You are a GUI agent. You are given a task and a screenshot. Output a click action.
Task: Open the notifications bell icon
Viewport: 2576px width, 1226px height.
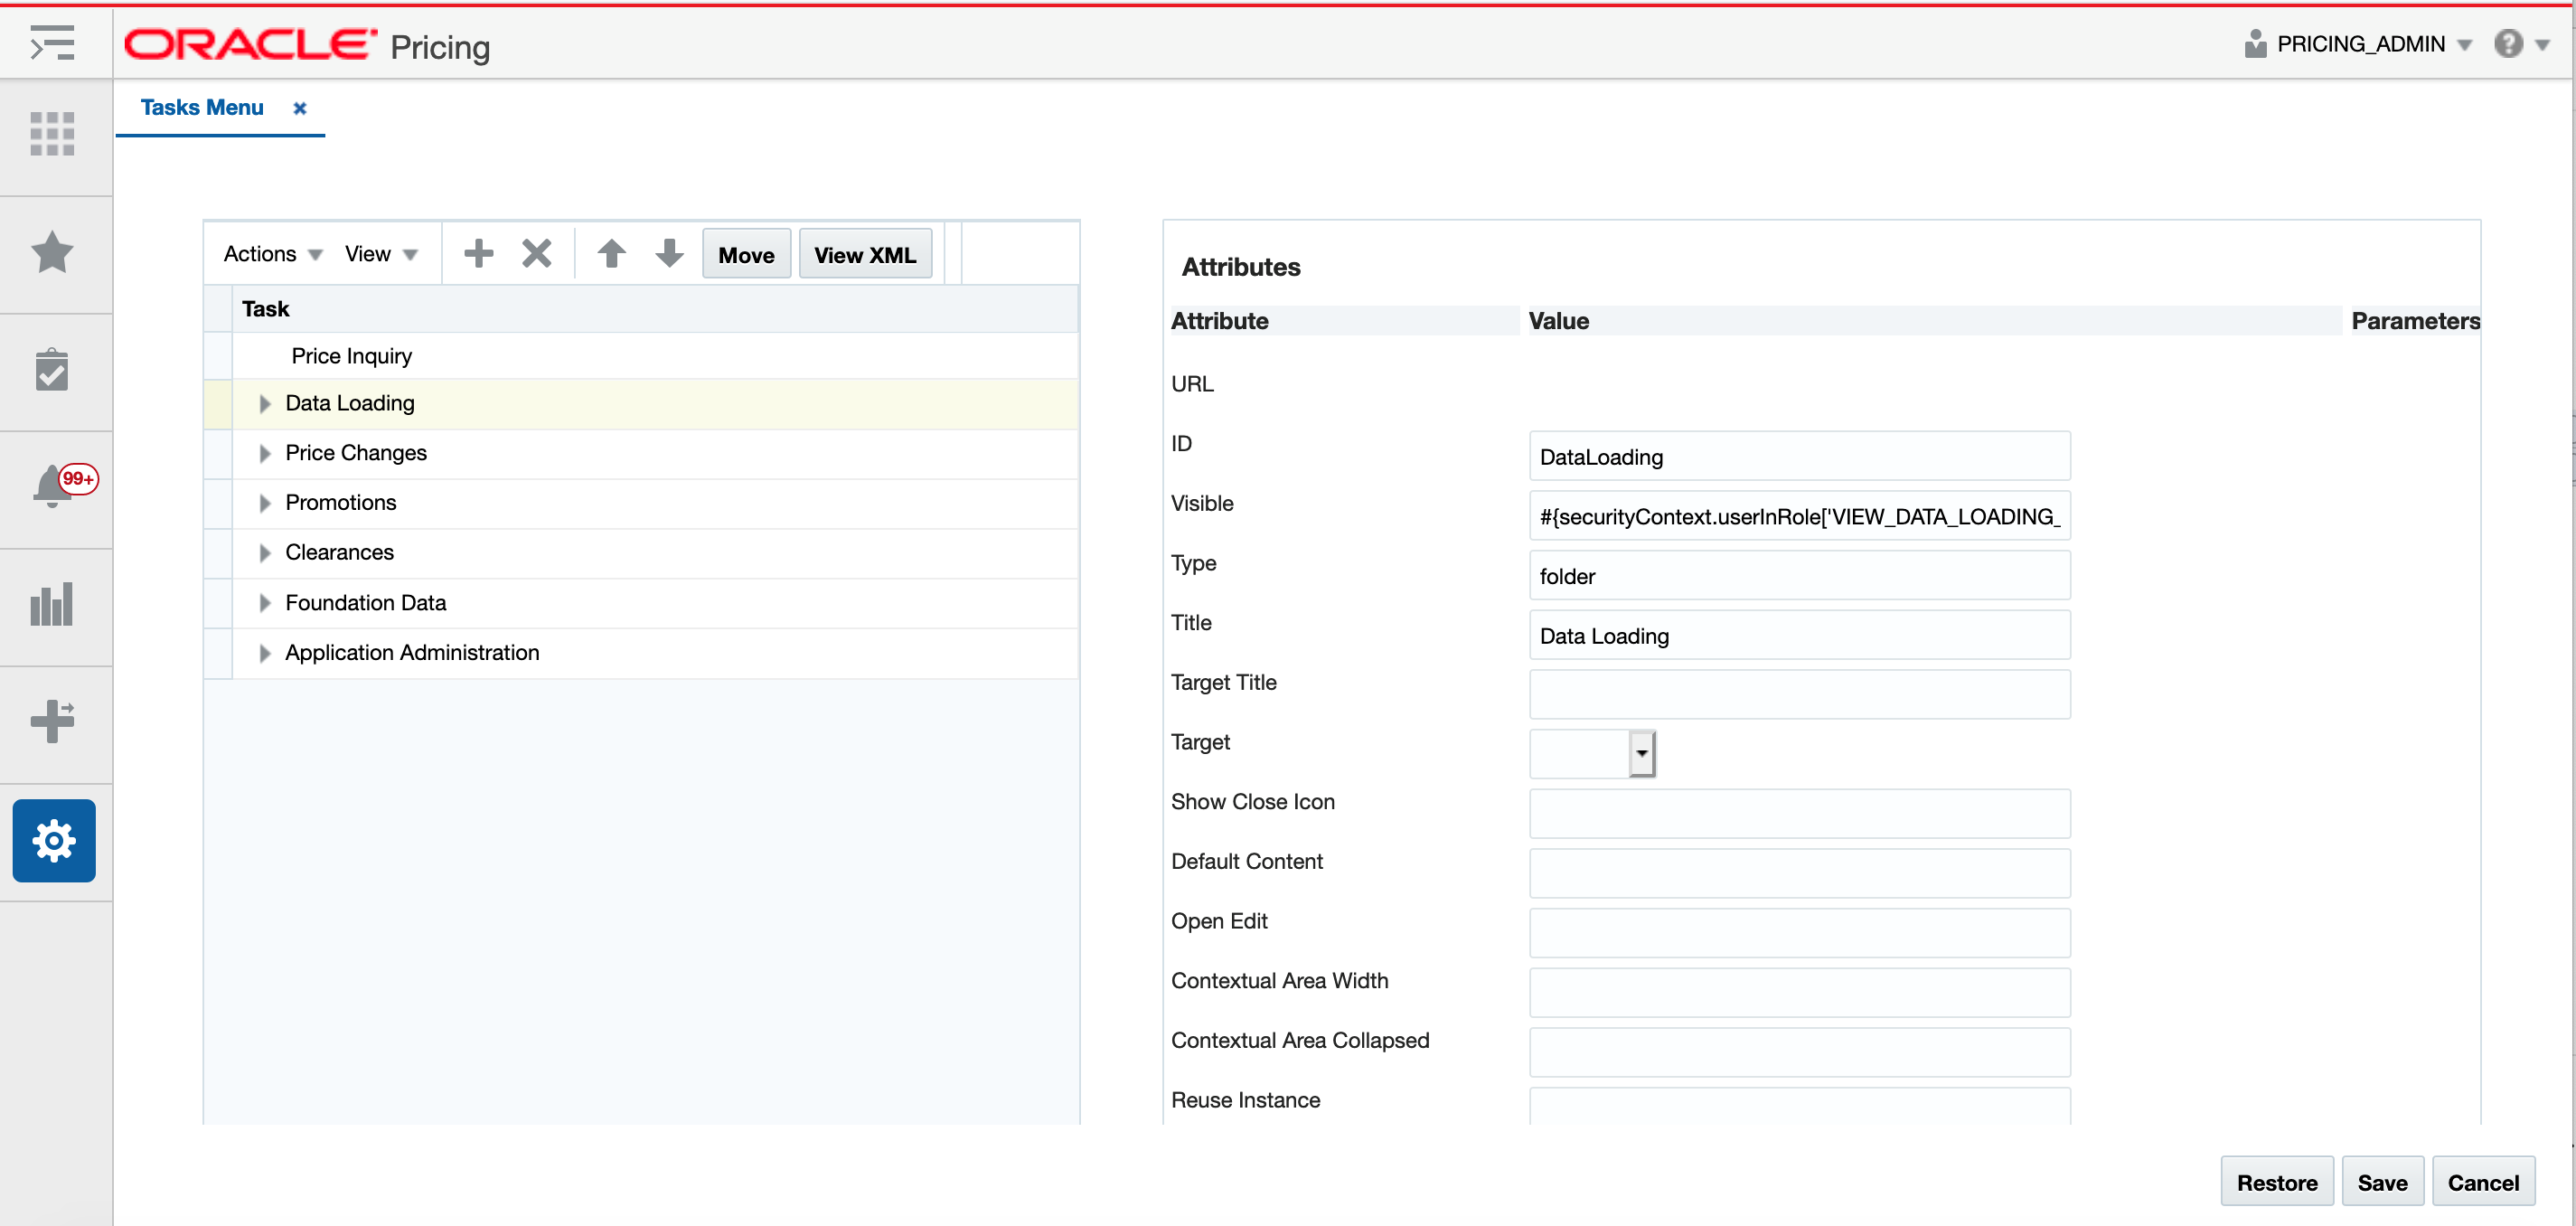(x=52, y=487)
